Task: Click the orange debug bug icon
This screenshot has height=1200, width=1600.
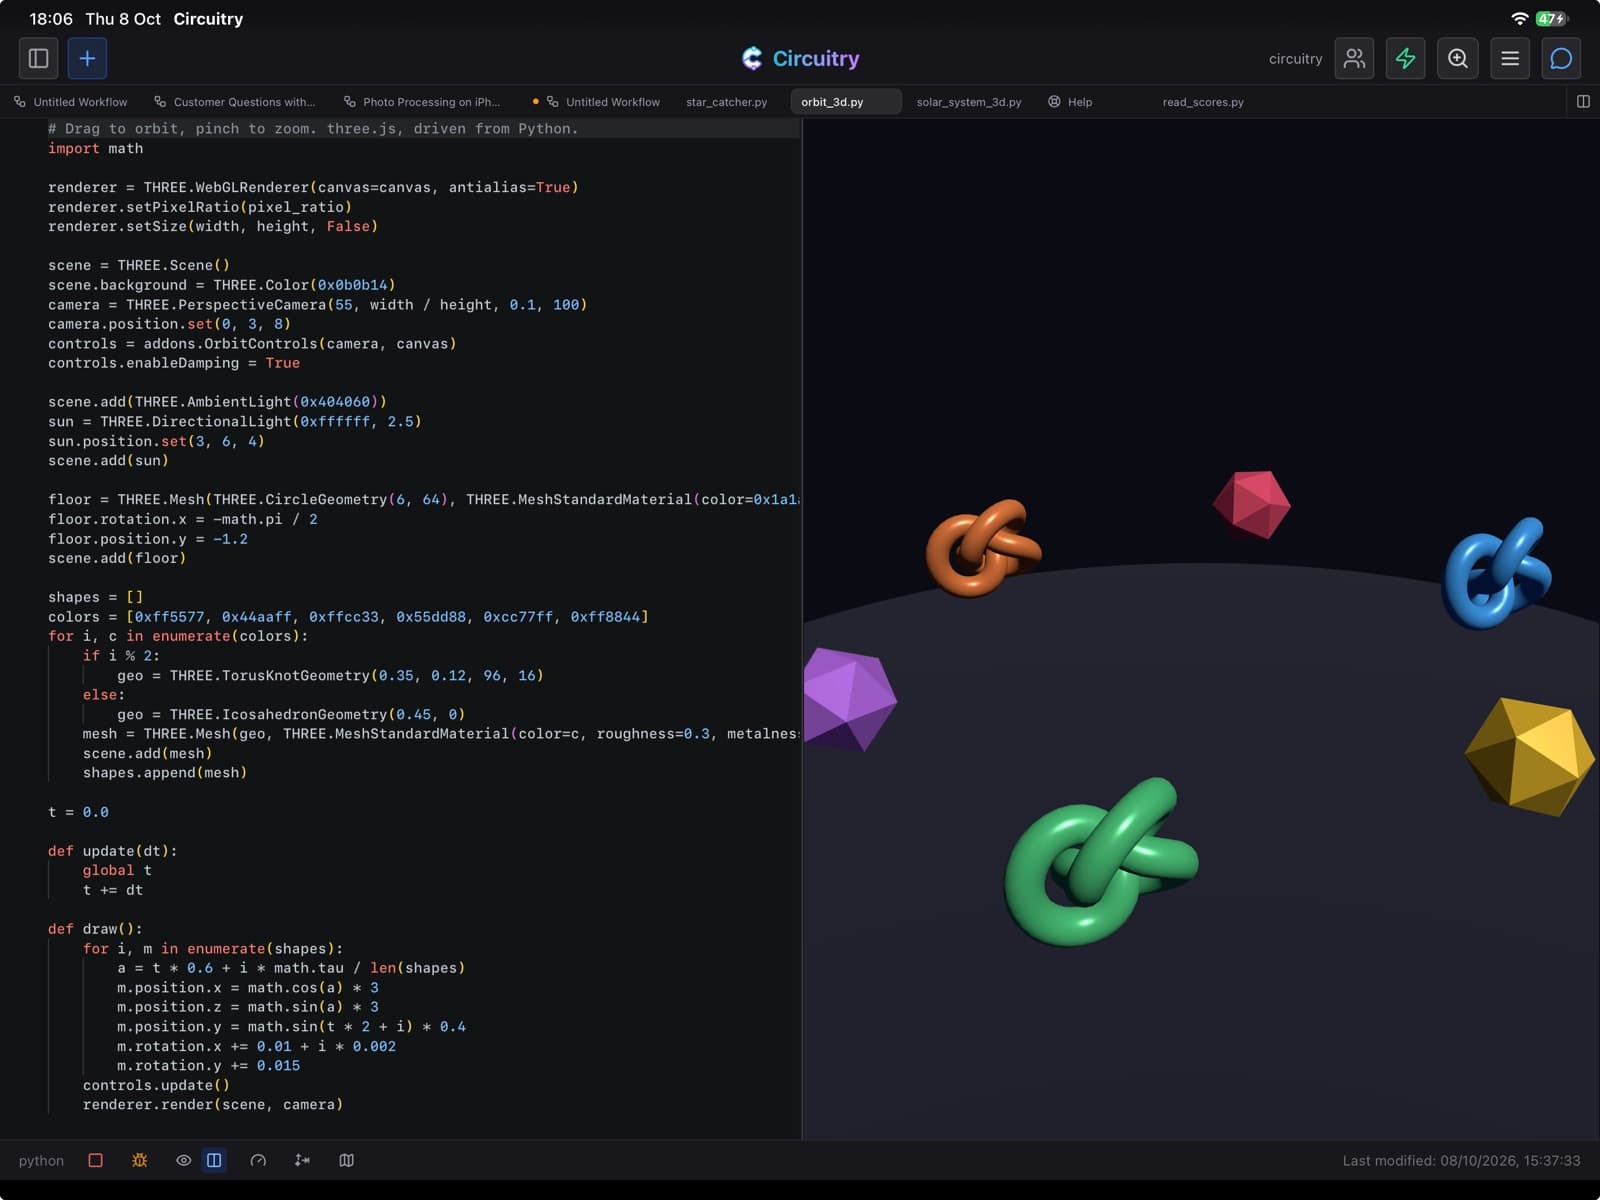Action: [140, 1160]
